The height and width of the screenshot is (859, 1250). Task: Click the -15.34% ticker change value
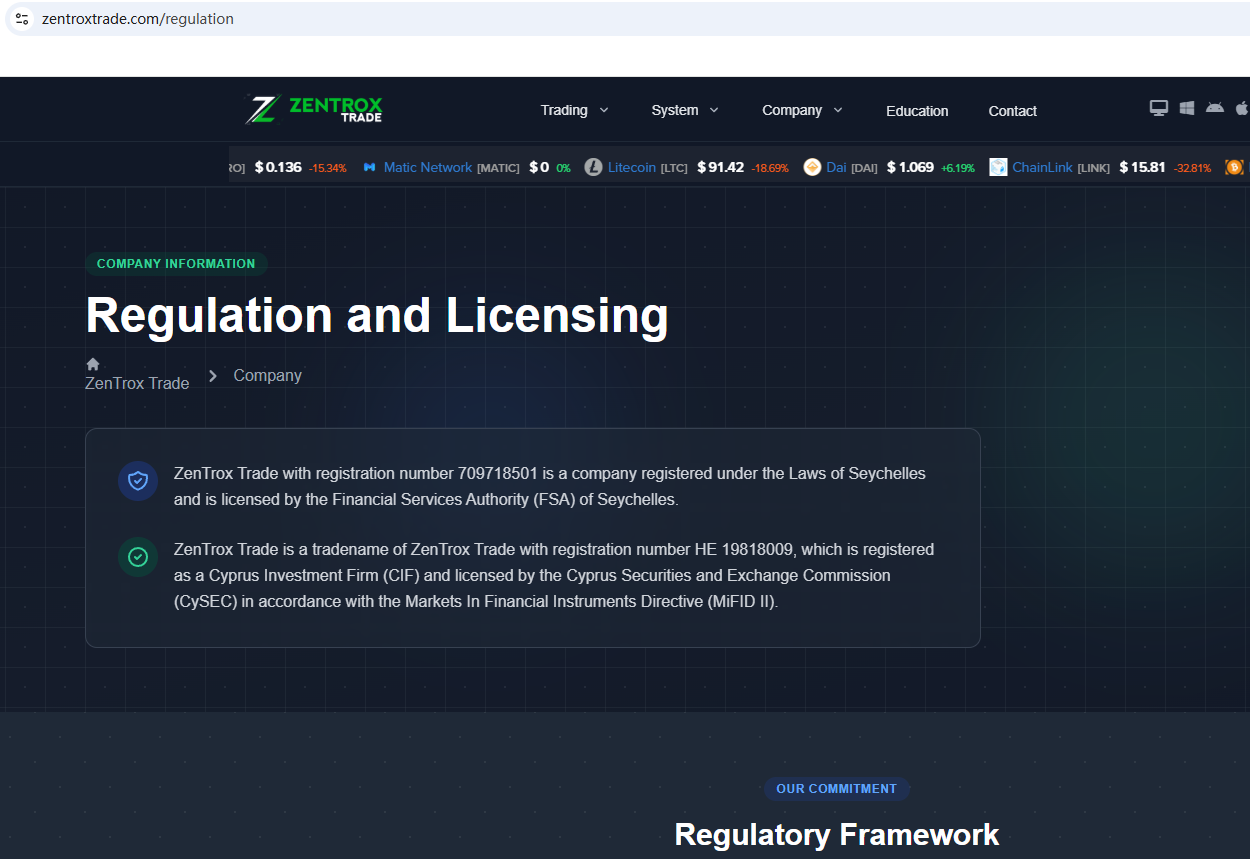pos(328,168)
